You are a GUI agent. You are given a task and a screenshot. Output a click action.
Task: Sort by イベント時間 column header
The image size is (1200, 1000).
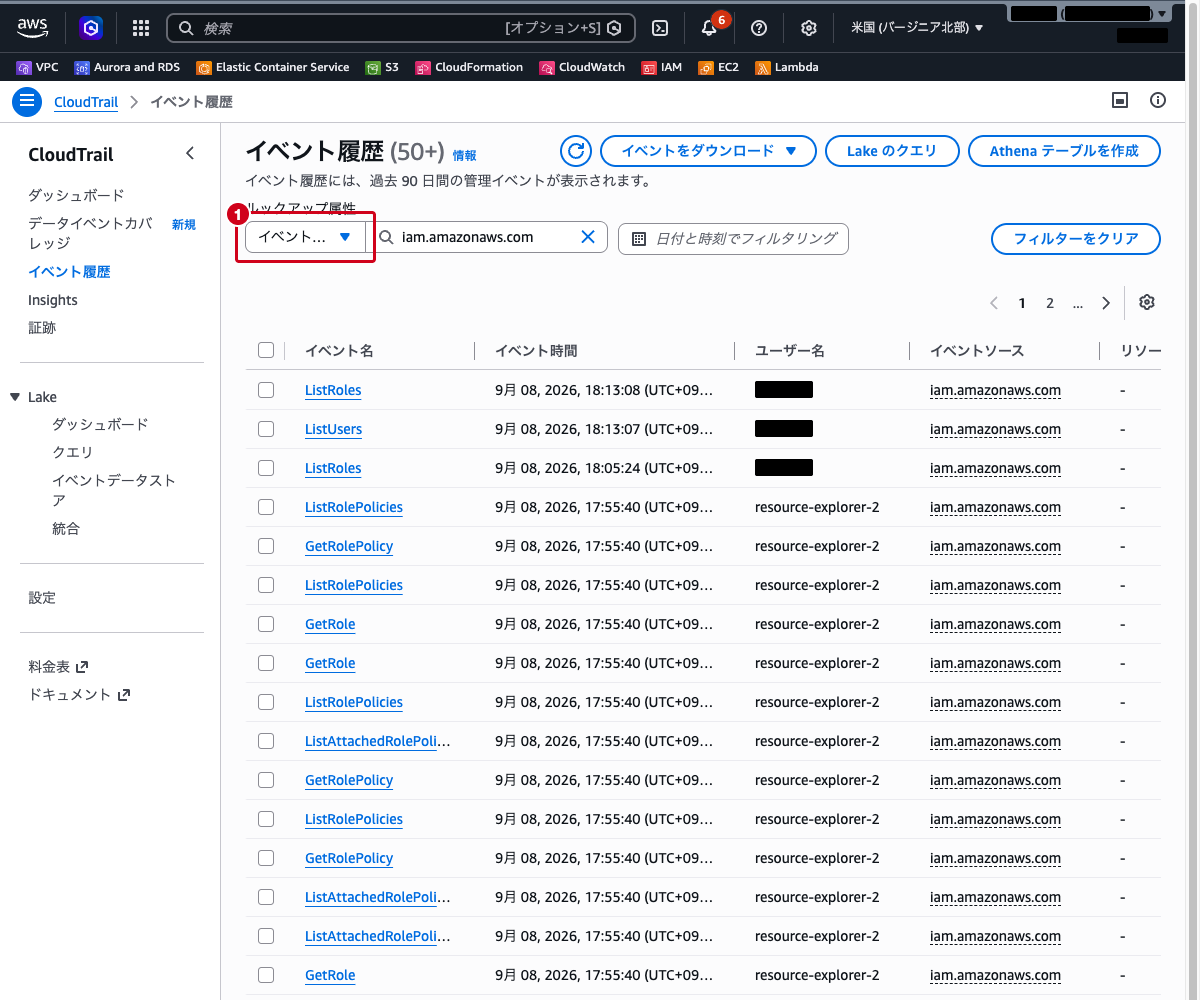tap(536, 351)
